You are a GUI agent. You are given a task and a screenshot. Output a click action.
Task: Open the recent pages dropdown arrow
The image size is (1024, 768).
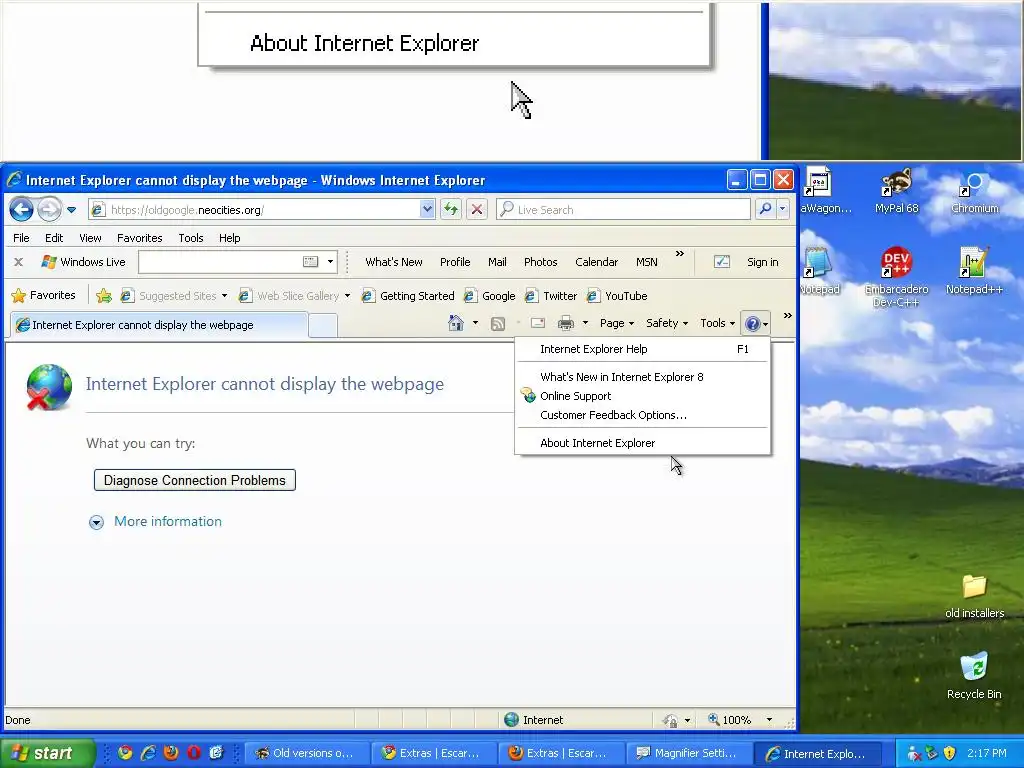tap(71, 210)
